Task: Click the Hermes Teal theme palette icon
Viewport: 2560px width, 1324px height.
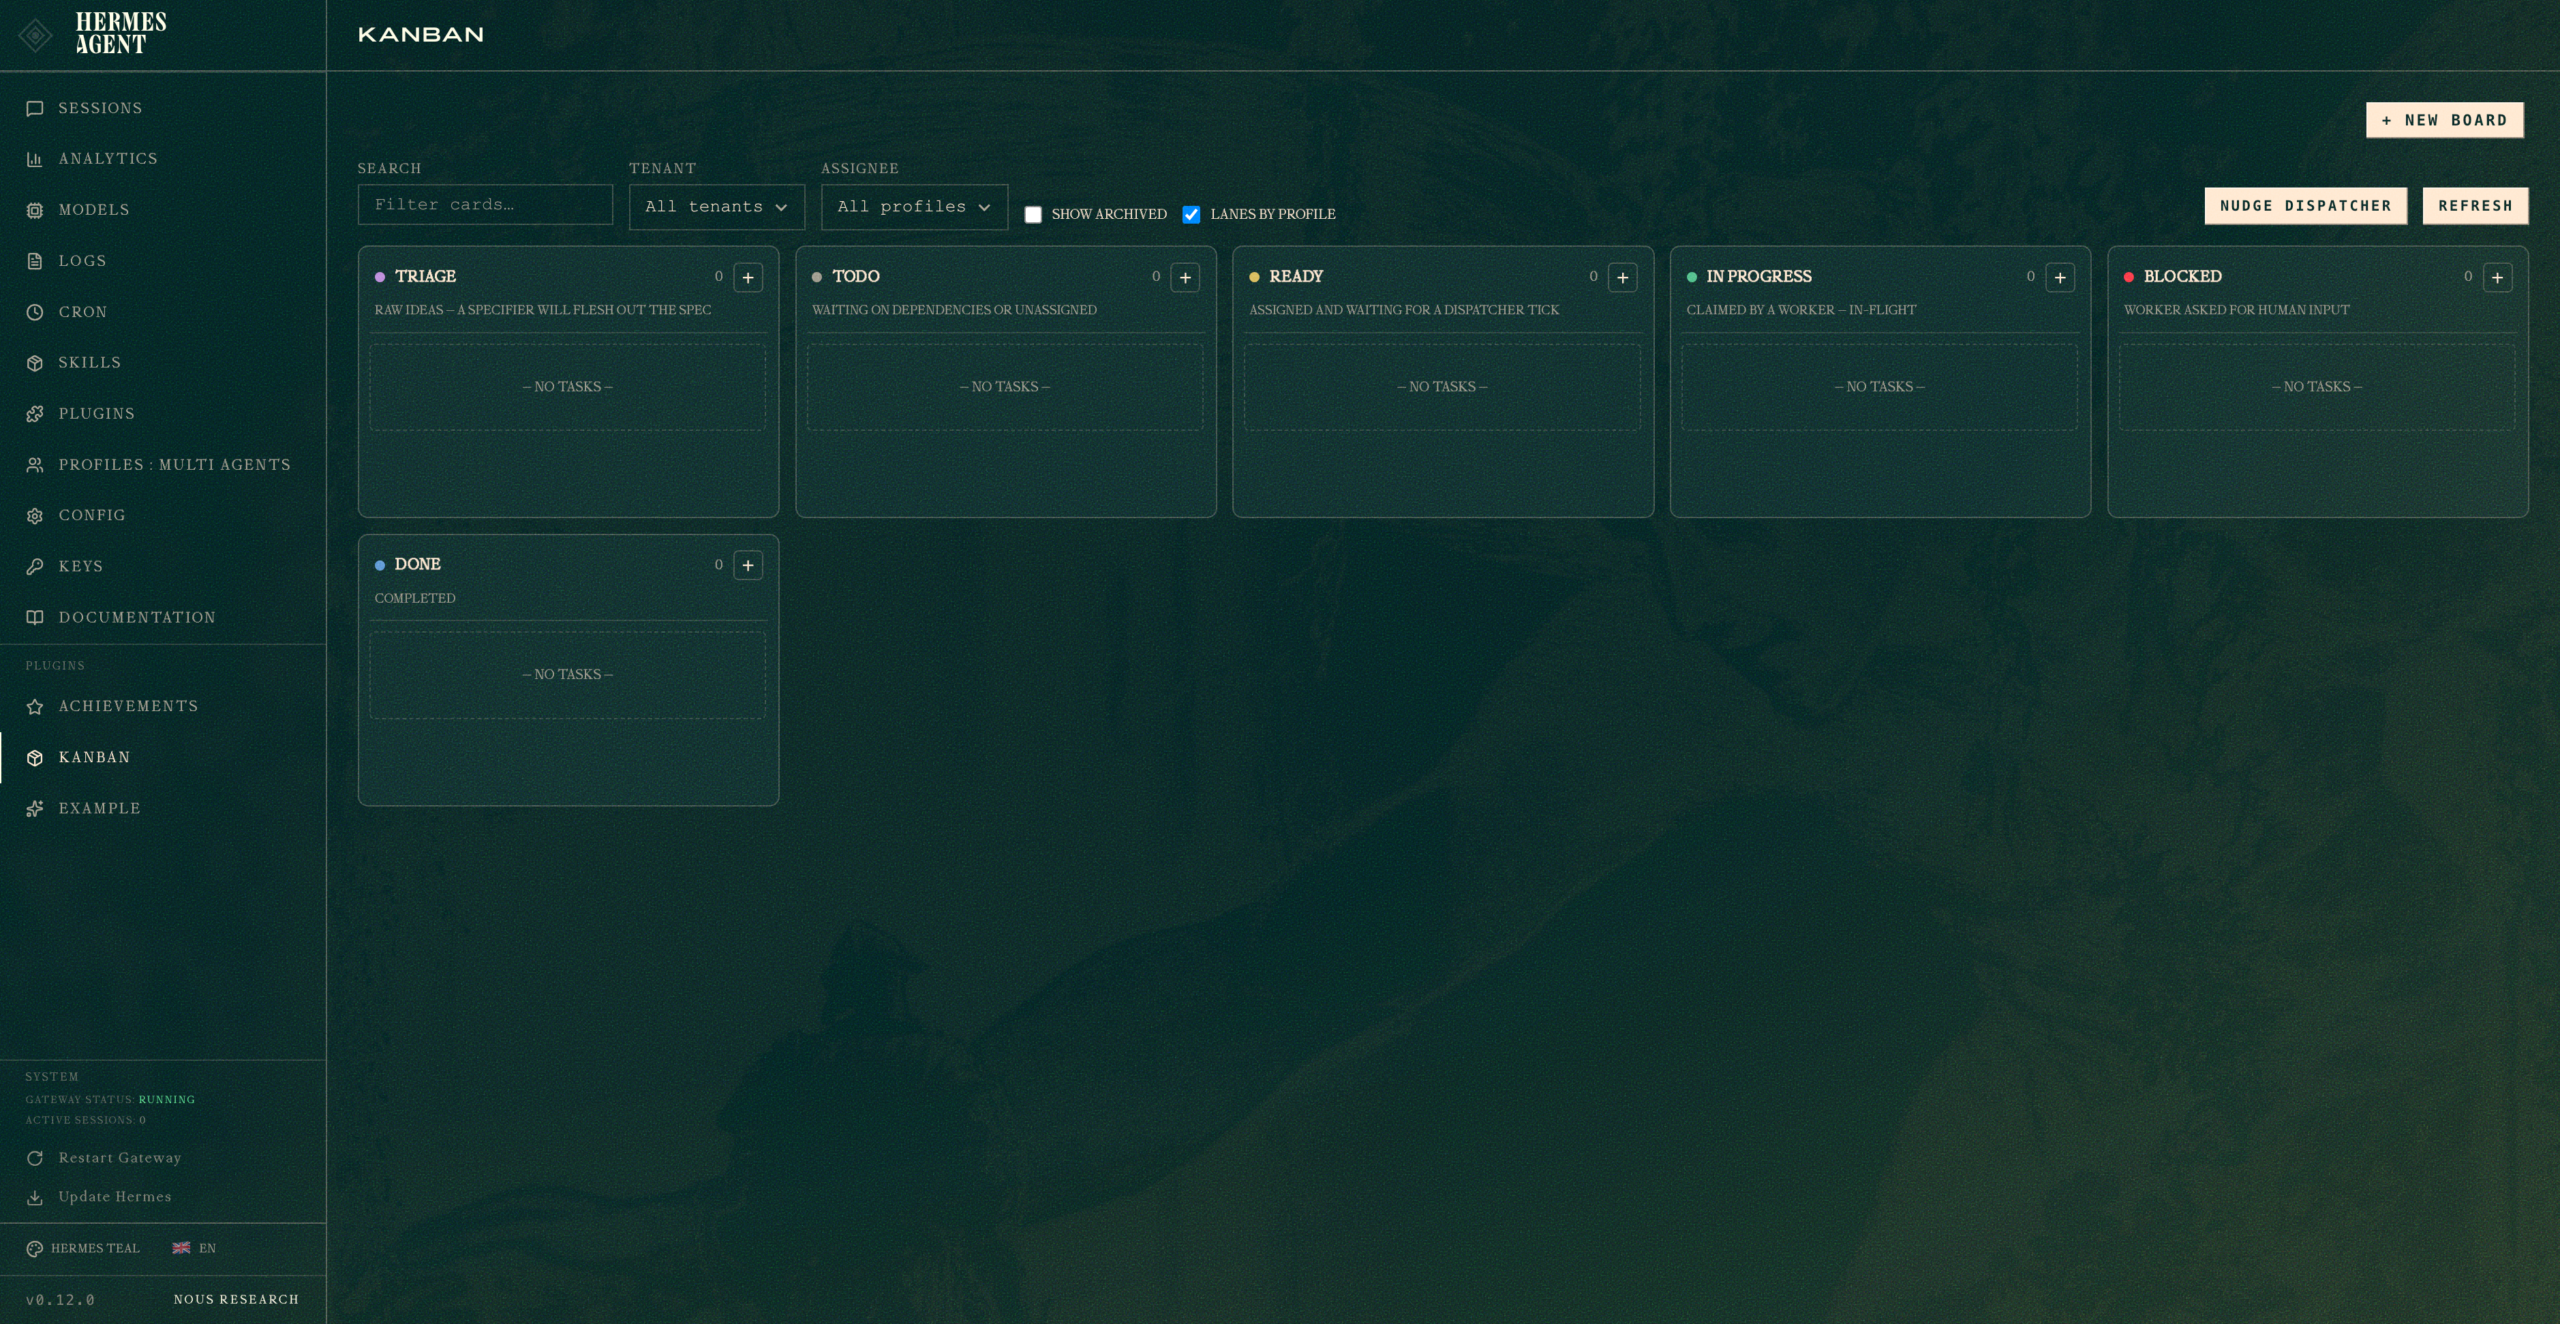Action: [x=34, y=1249]
